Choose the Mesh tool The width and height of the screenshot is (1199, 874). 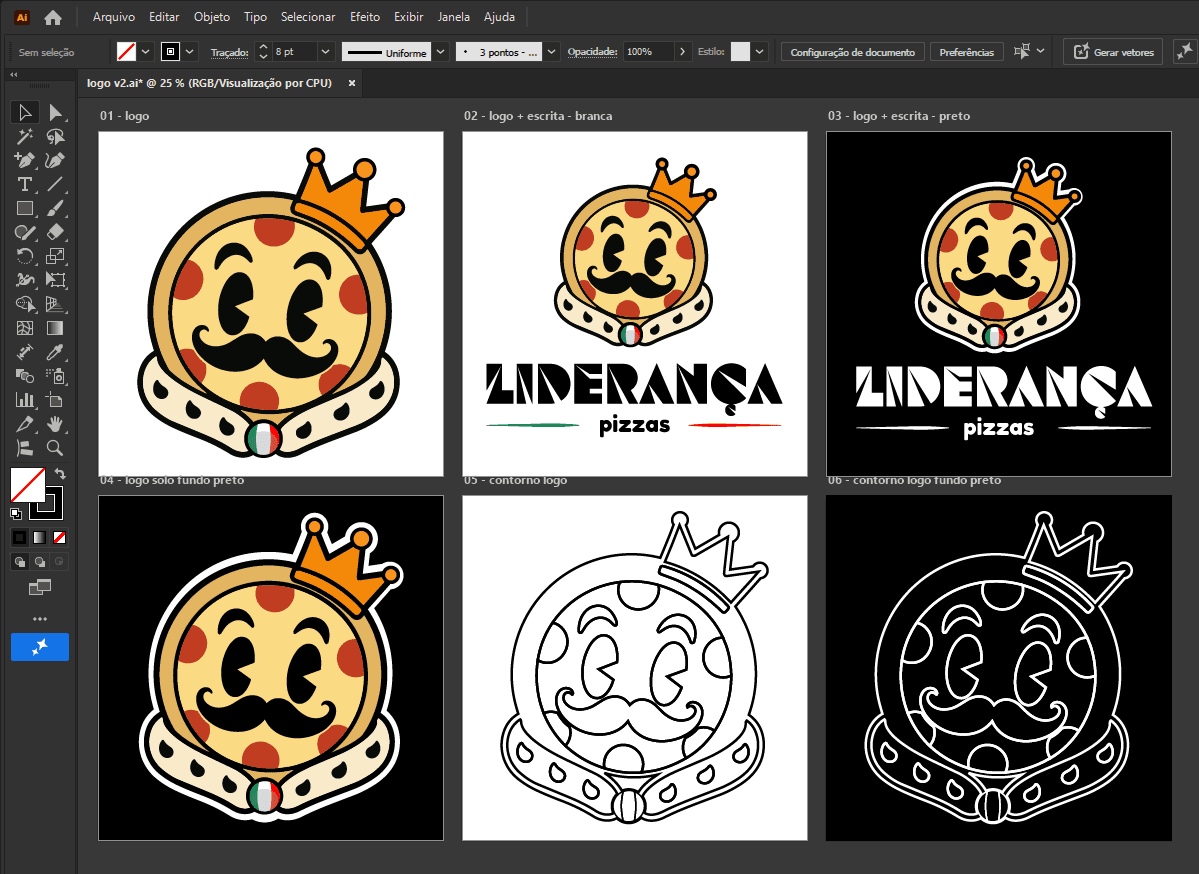tap(24, 328)
